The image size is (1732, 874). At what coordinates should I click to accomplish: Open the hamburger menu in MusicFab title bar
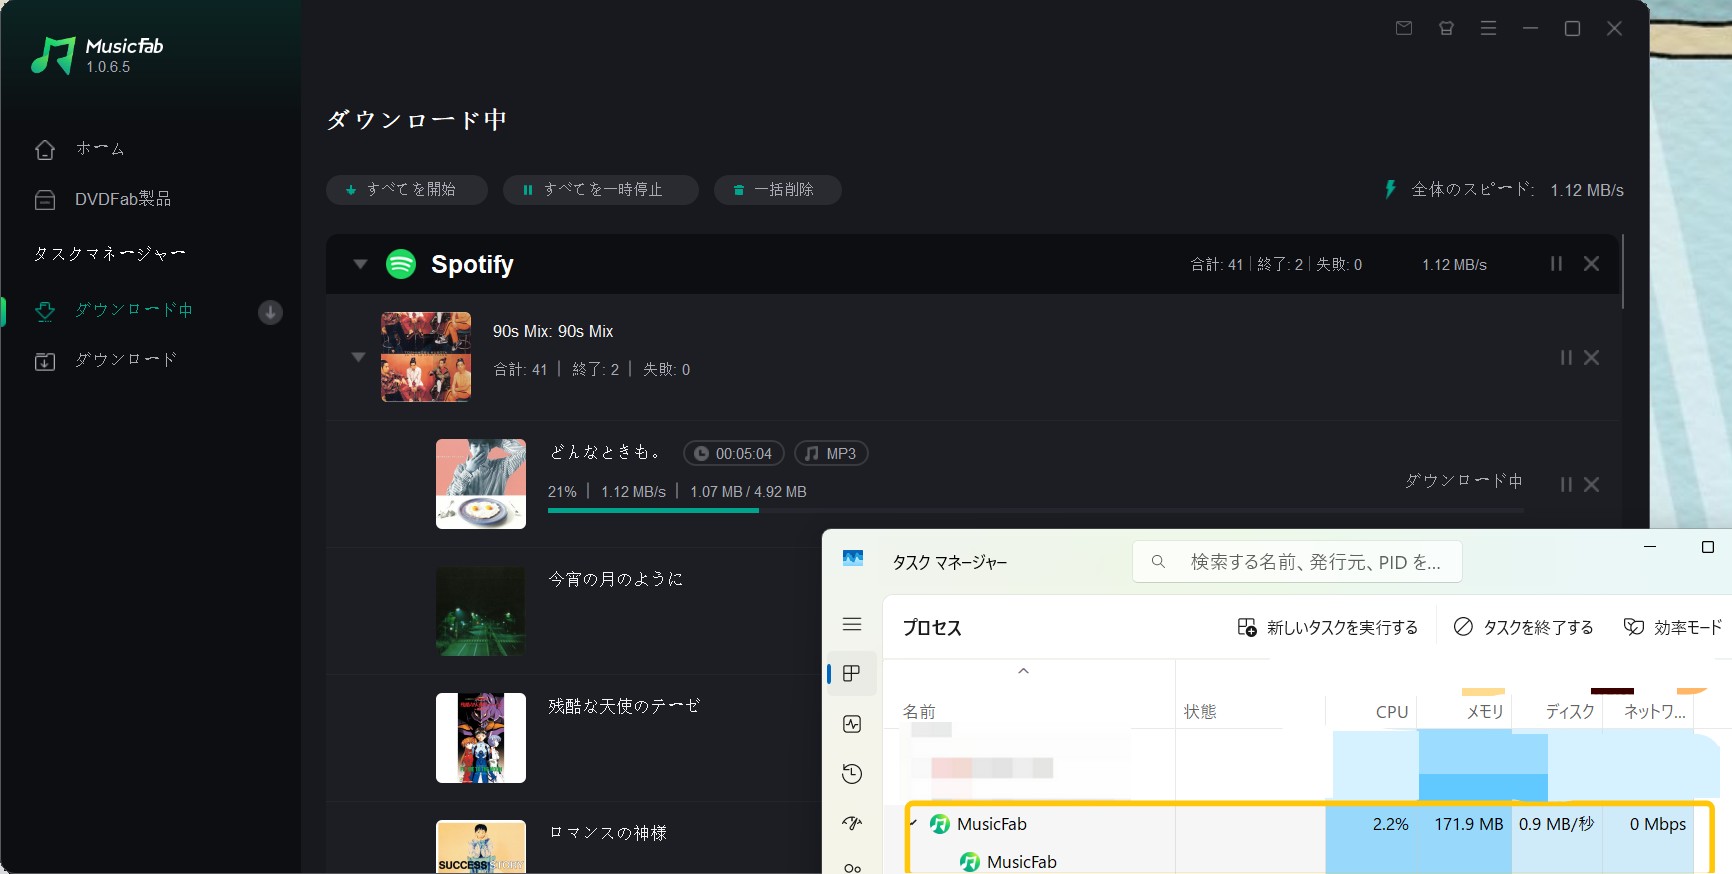pos(1488,28)
